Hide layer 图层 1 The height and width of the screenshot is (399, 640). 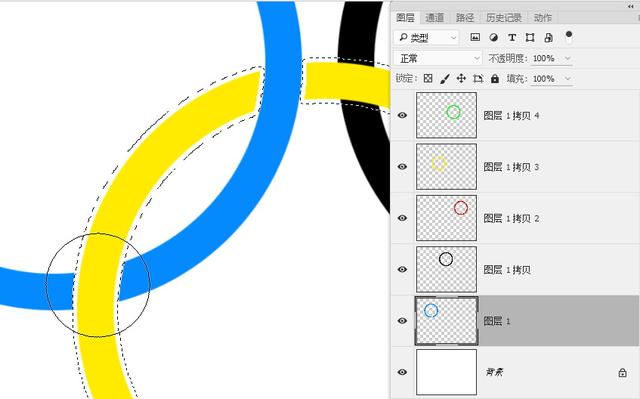pos(402,321)
